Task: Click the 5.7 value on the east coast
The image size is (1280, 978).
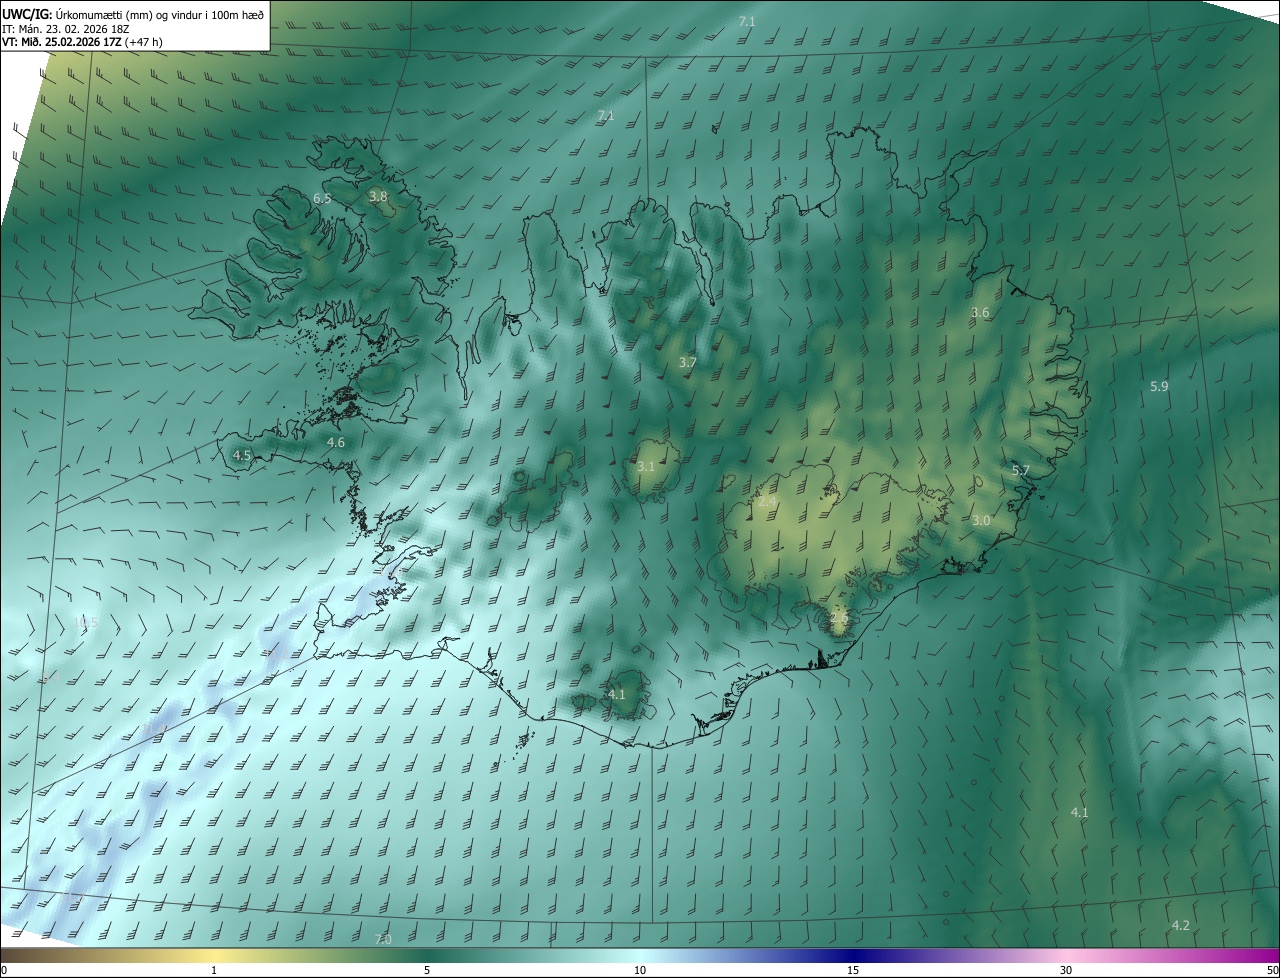Action: click(x=1020, y=470)
